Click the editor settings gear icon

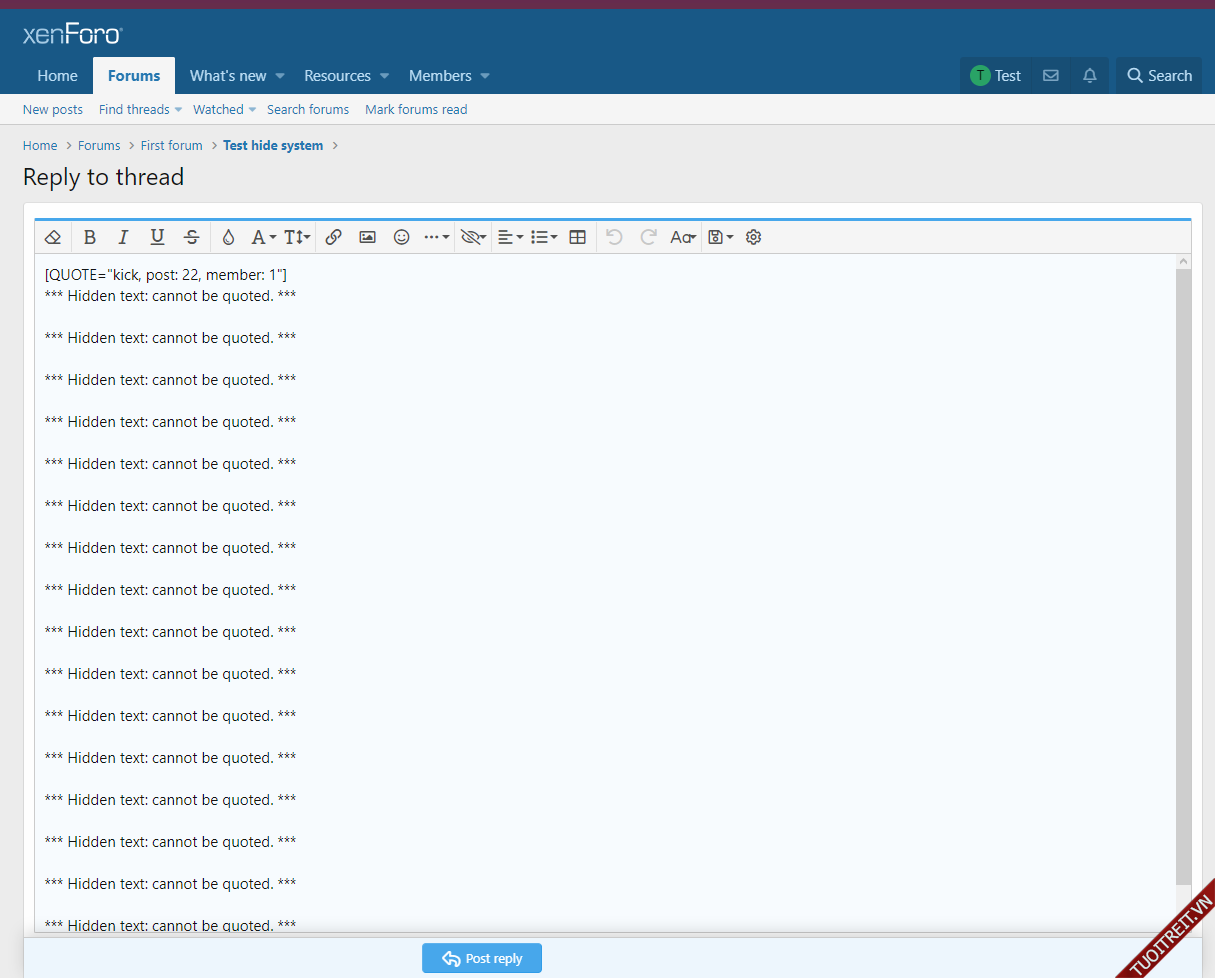754,237
